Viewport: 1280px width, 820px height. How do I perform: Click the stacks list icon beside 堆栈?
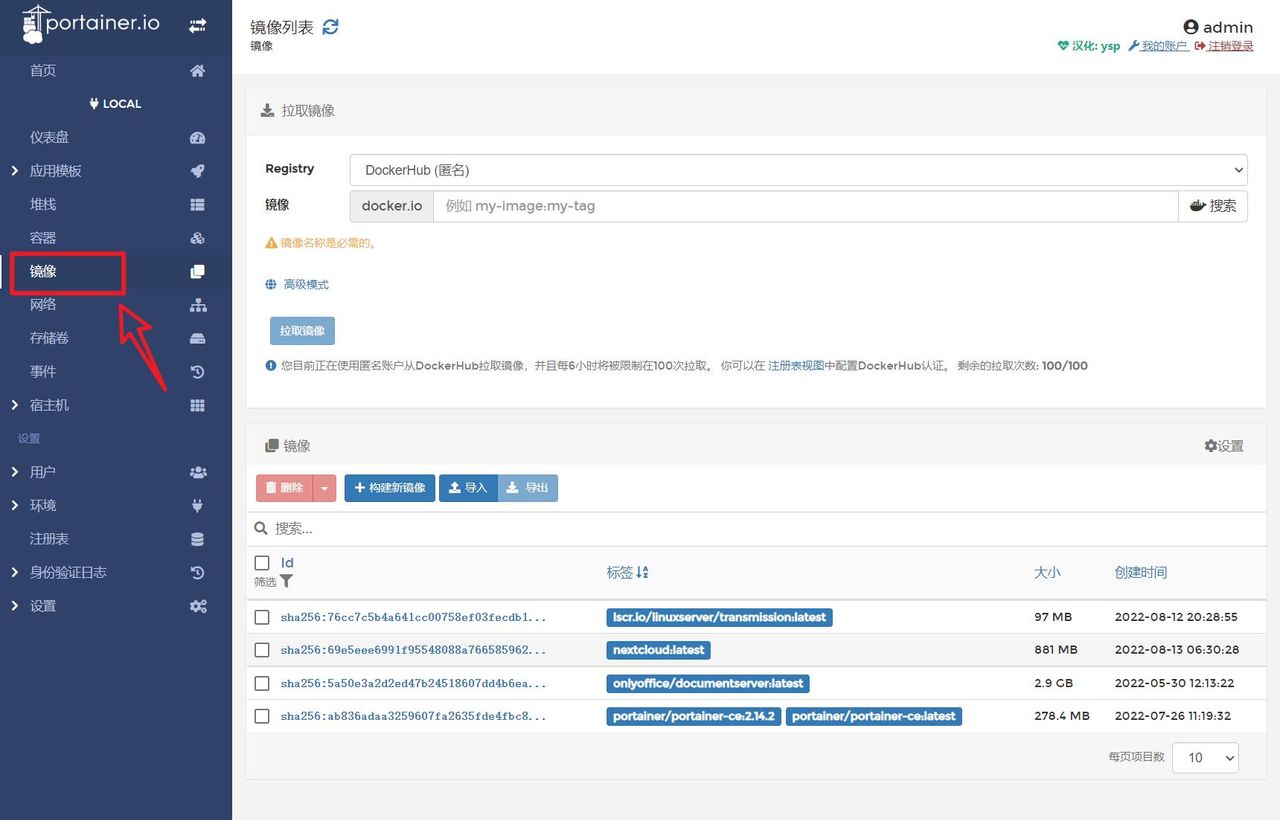pos(197,205)
